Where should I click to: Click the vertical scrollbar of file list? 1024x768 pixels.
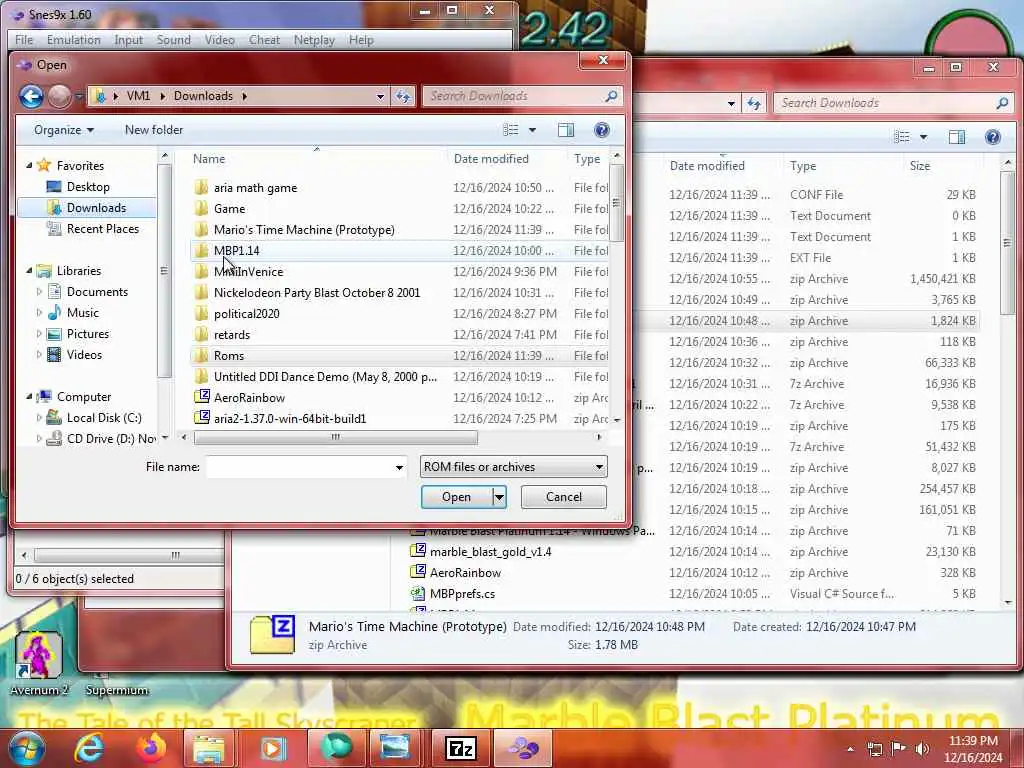pyautogui.click(x=616, y=202)
